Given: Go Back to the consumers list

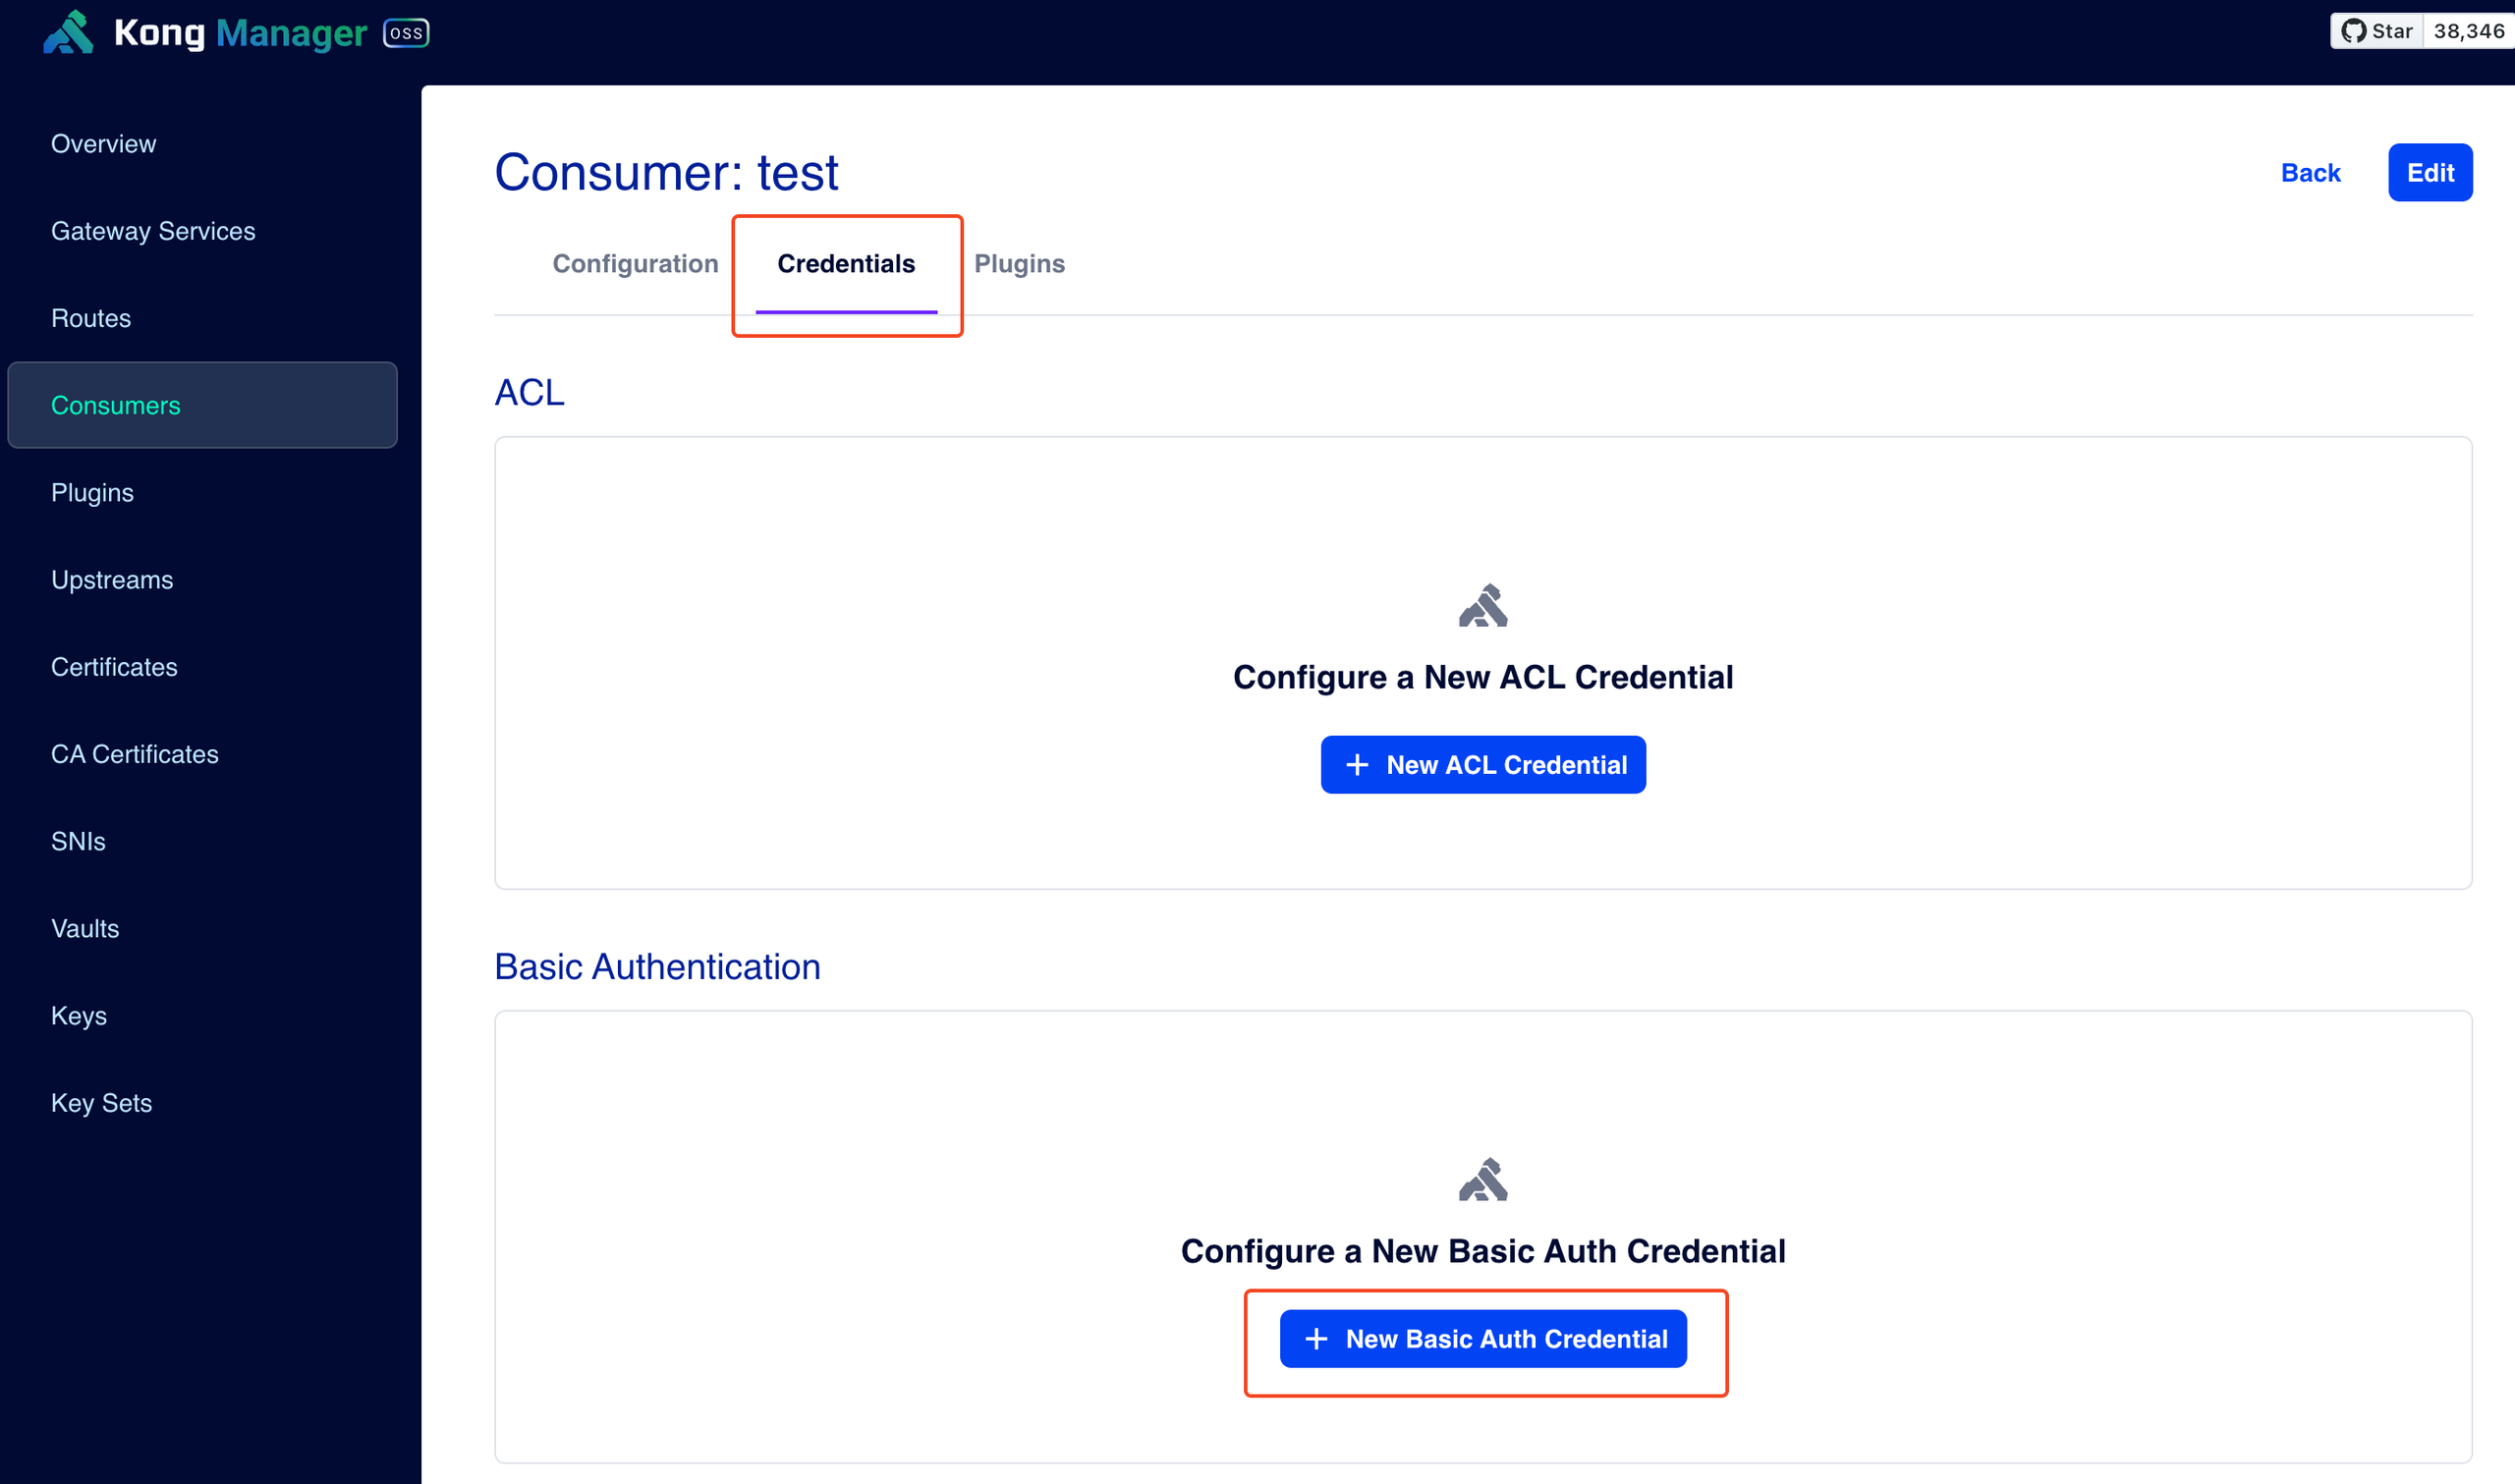Looking at the screenshot, I should [x=2310, y=173].
